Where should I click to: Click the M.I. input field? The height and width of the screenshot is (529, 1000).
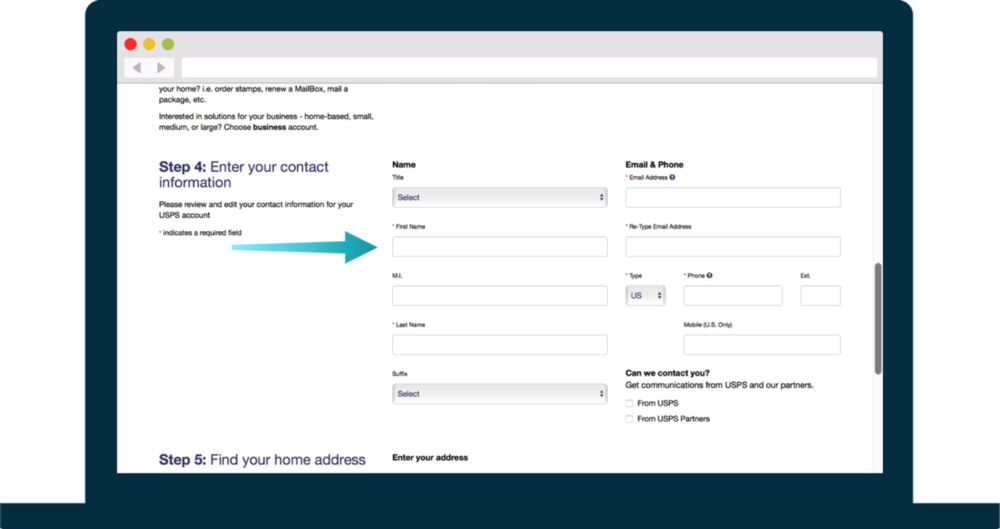(500, 296)
